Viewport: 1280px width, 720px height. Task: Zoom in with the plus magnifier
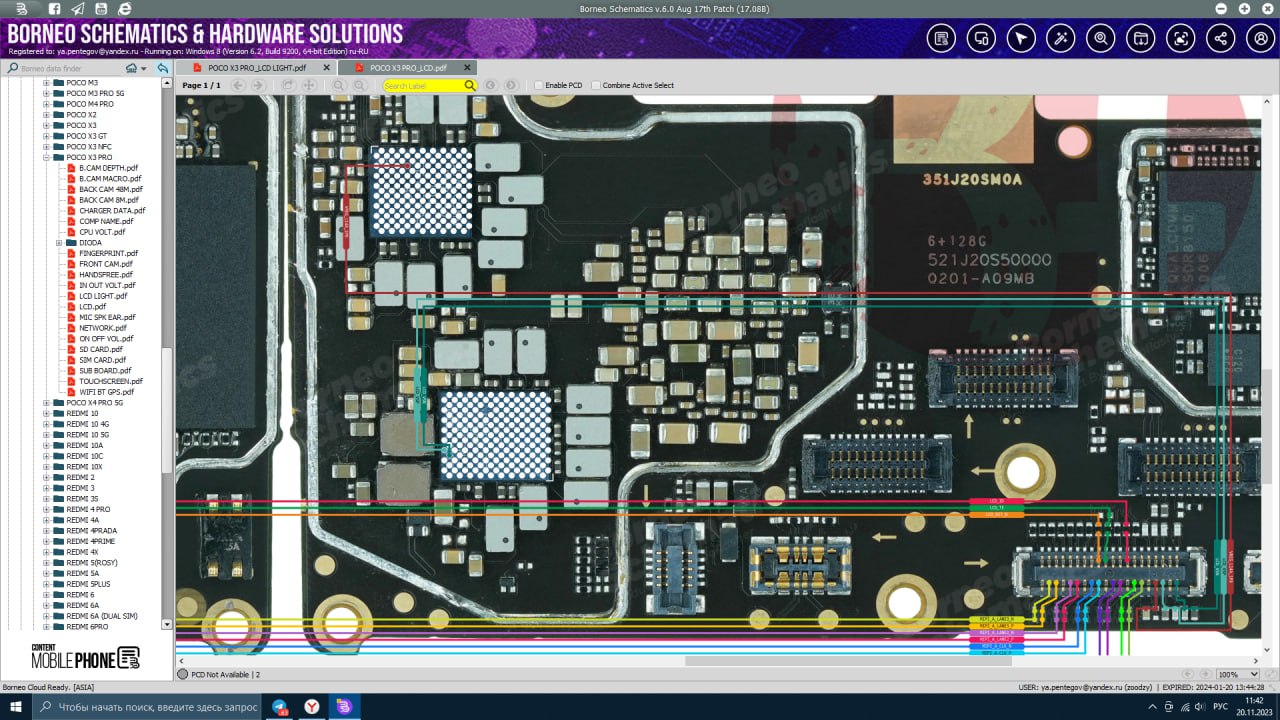pyautogui.click(x=360, y=85)
